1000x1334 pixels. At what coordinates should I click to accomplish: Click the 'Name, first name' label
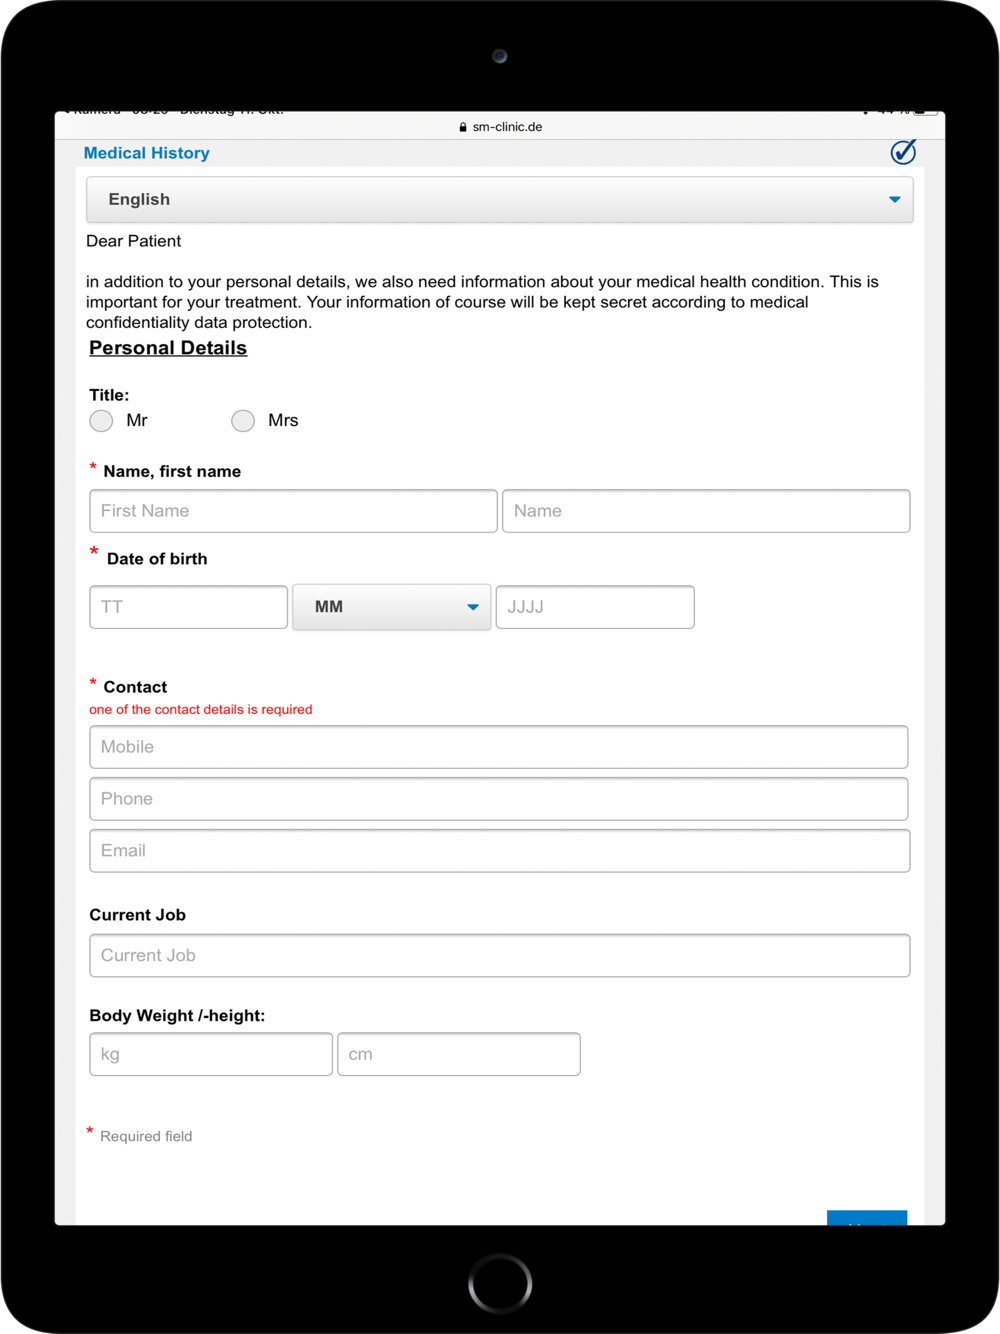tap(172, 471)
